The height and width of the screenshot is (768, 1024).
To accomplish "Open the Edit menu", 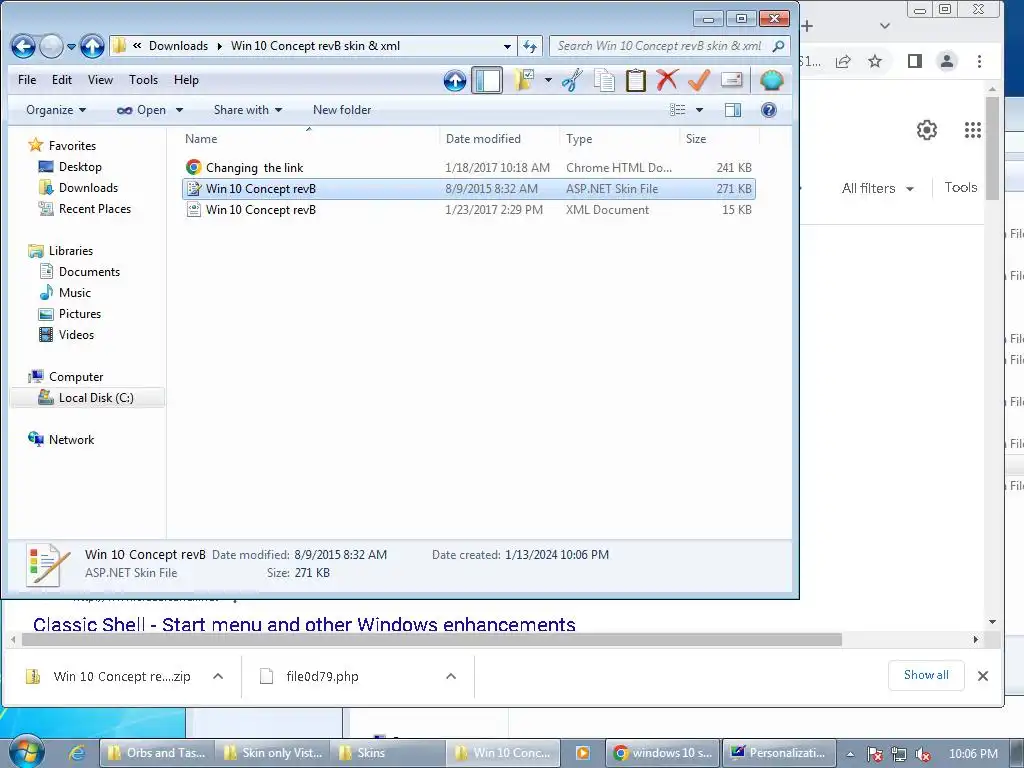I will click(62, 80).
